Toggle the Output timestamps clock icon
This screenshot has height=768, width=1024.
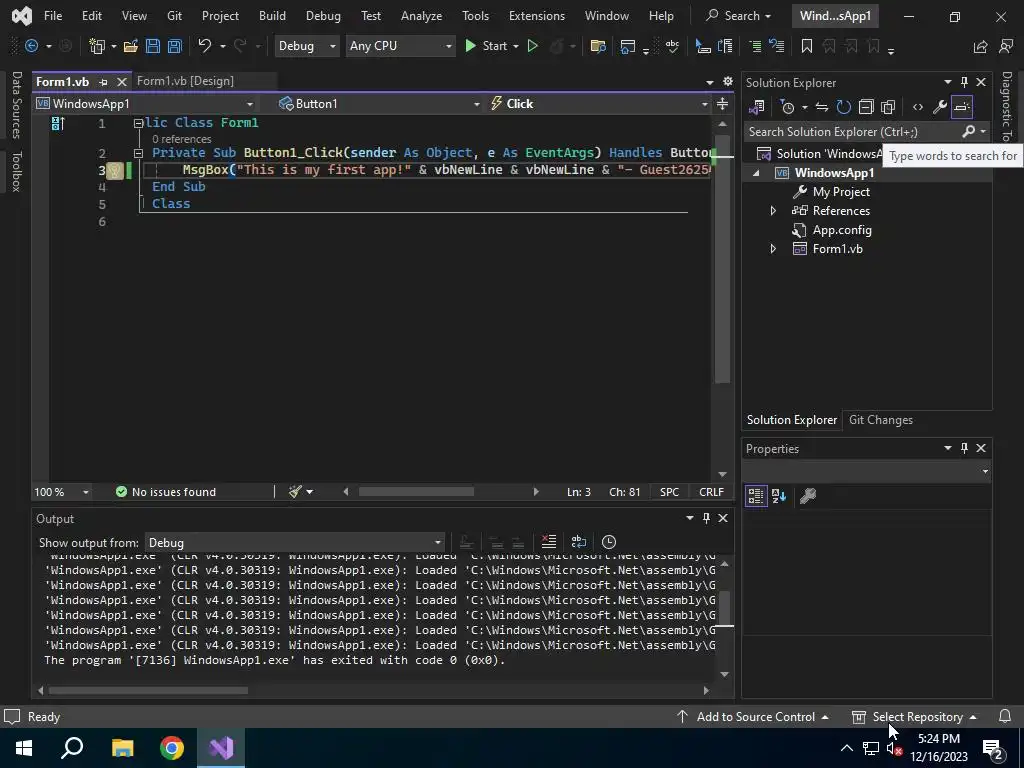click(609, 542)
